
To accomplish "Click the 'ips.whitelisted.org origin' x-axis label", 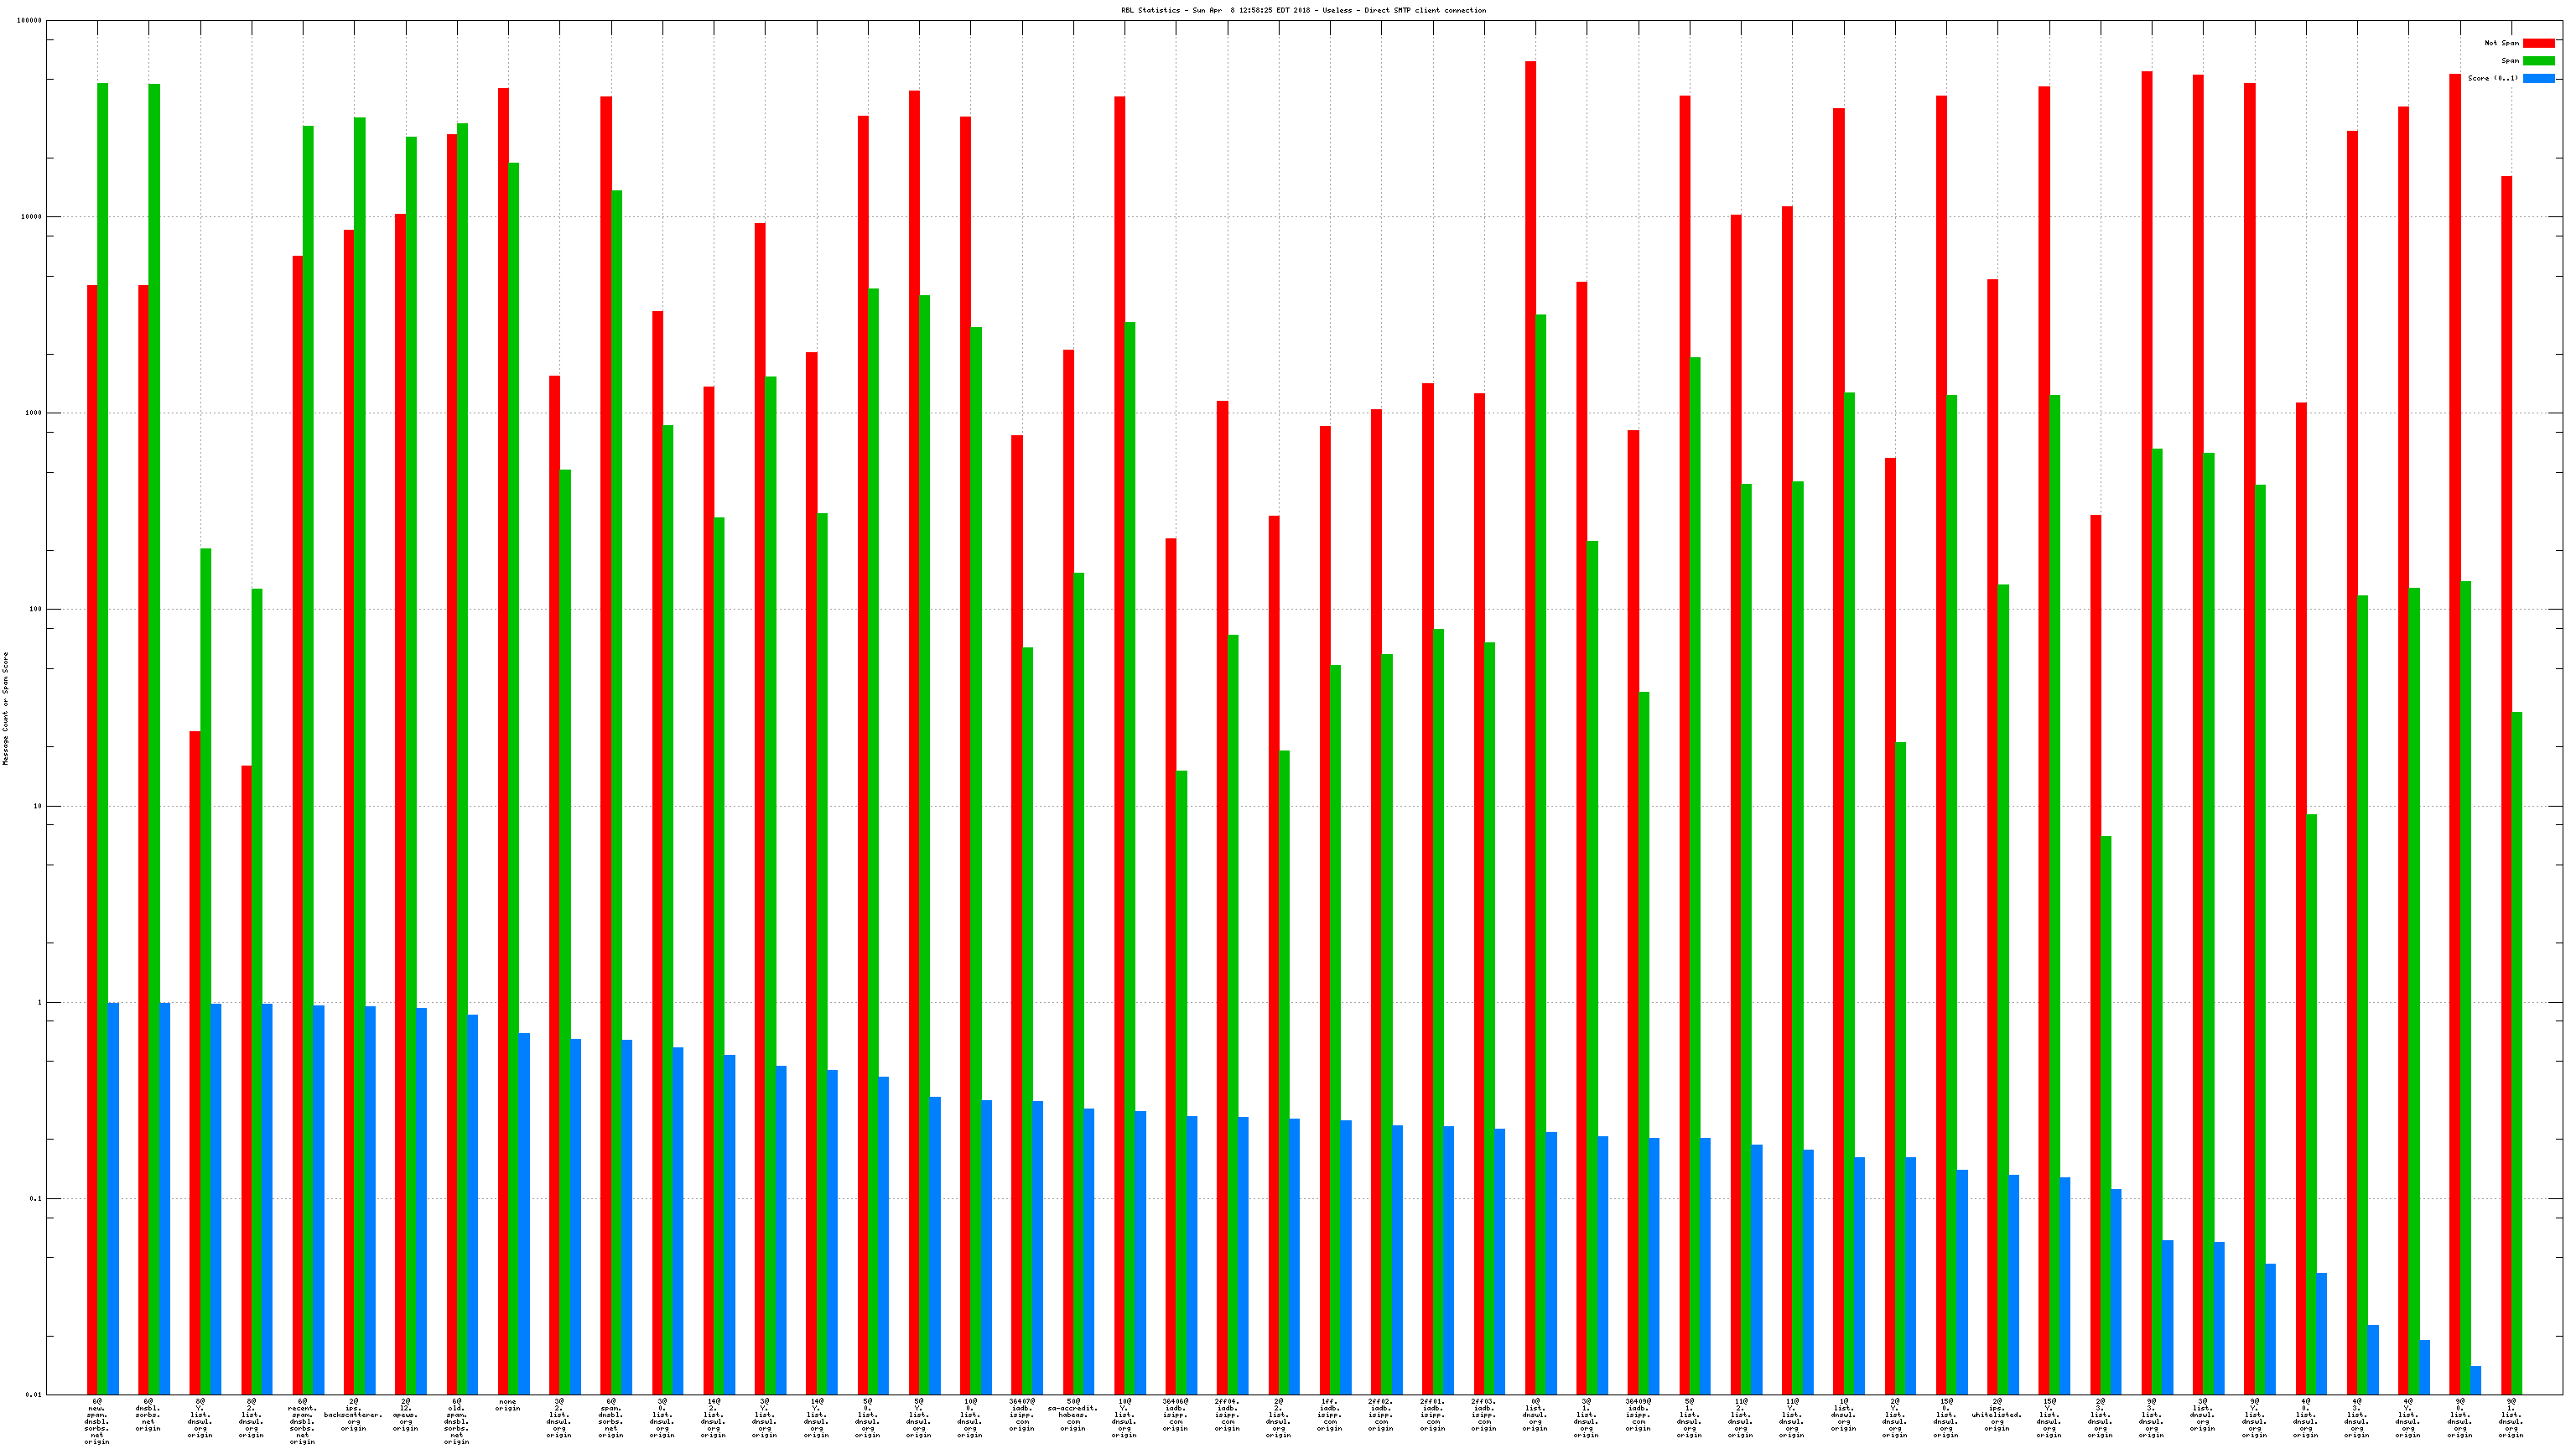I will click(x=1997, y=1415).
